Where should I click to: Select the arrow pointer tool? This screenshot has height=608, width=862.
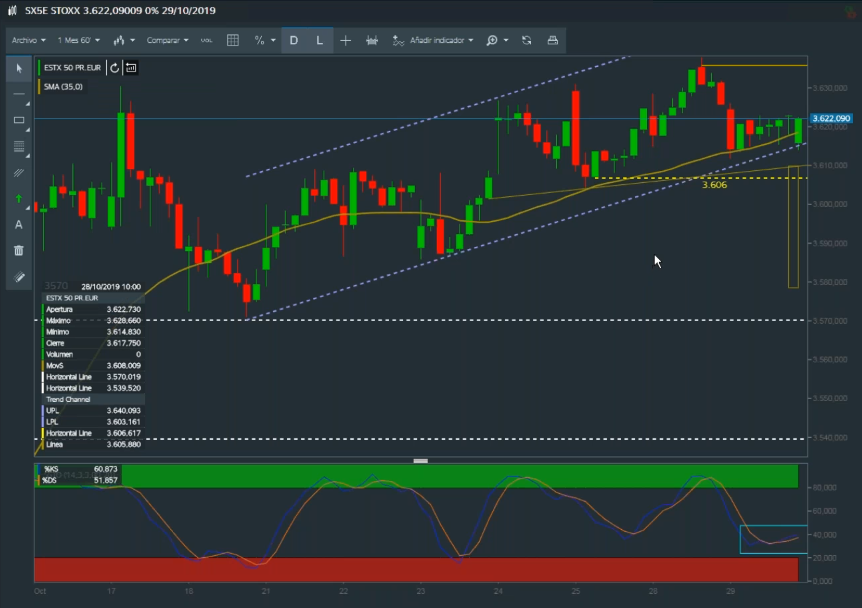click(x=19, y=68)
